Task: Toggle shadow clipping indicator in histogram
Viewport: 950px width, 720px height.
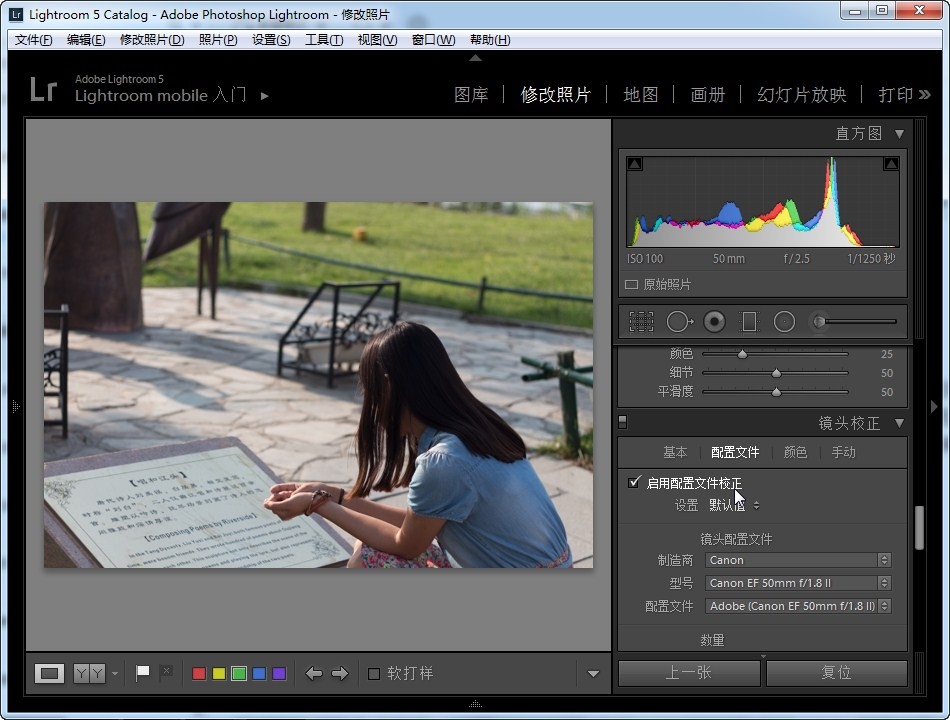Action: tap(635, 164)
